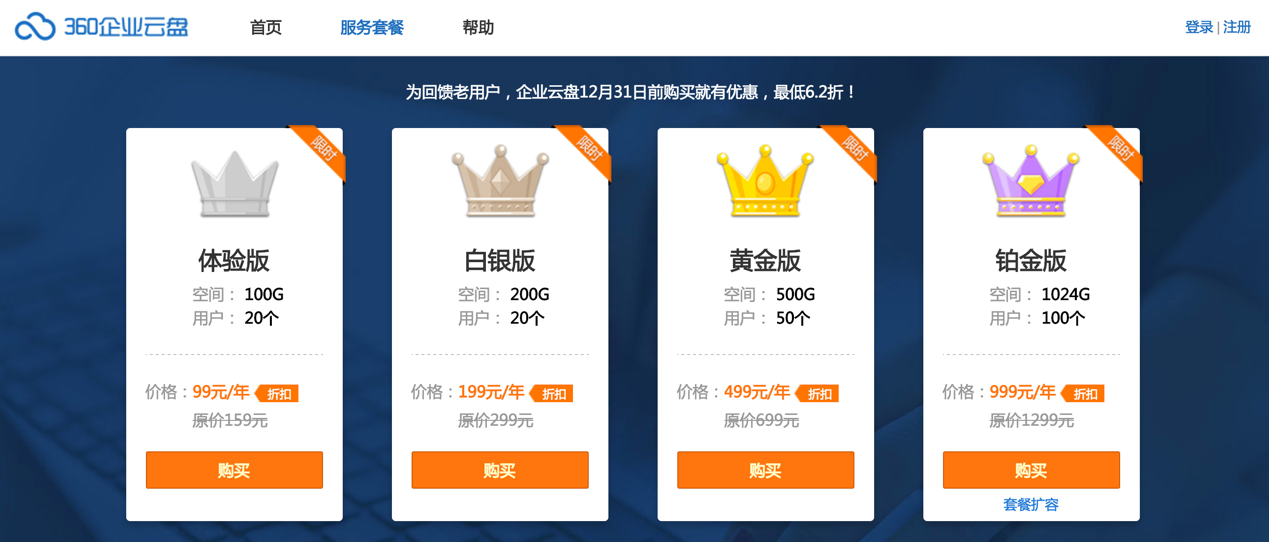Select the purple 铂金版 crown icon

(x=1031, y=181)
